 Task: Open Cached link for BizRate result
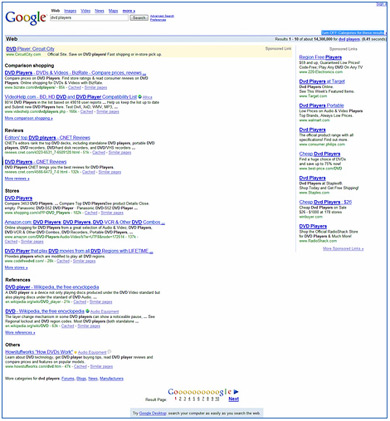point(74,88)
